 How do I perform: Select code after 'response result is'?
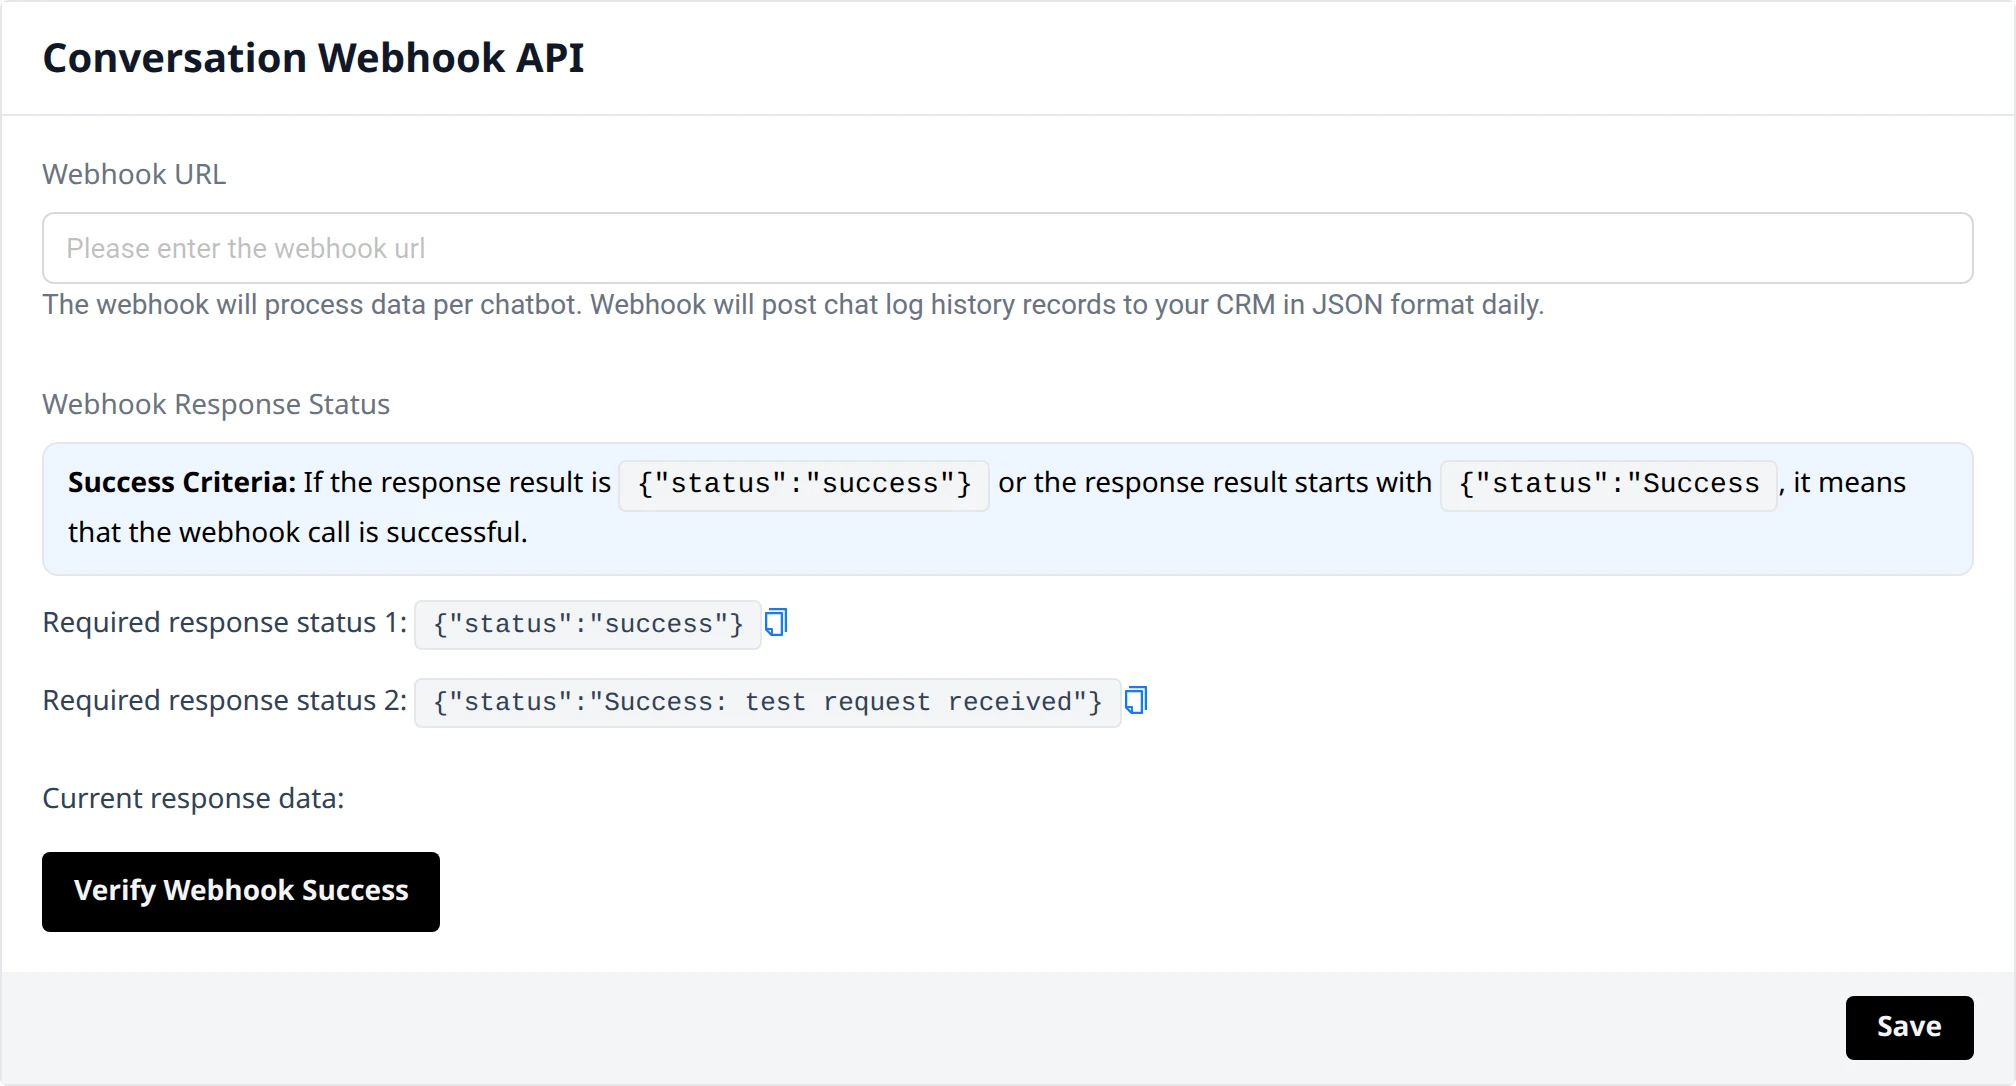(804, 484)
